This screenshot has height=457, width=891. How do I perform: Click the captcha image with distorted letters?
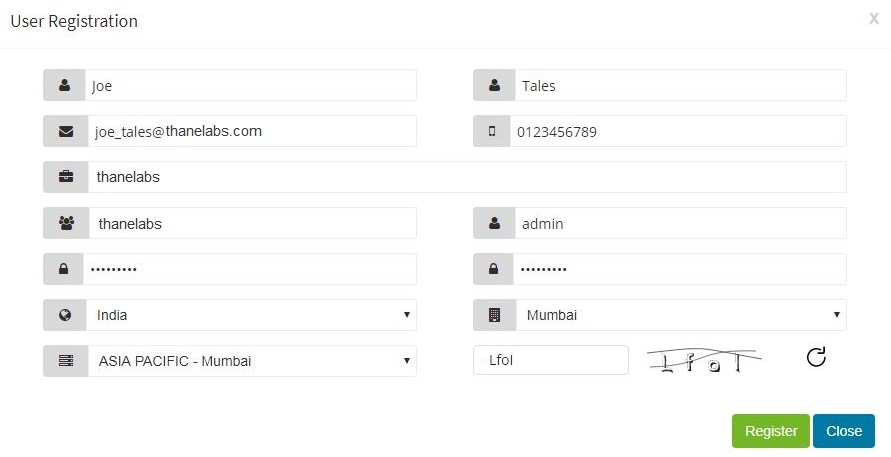pos(703,360)
